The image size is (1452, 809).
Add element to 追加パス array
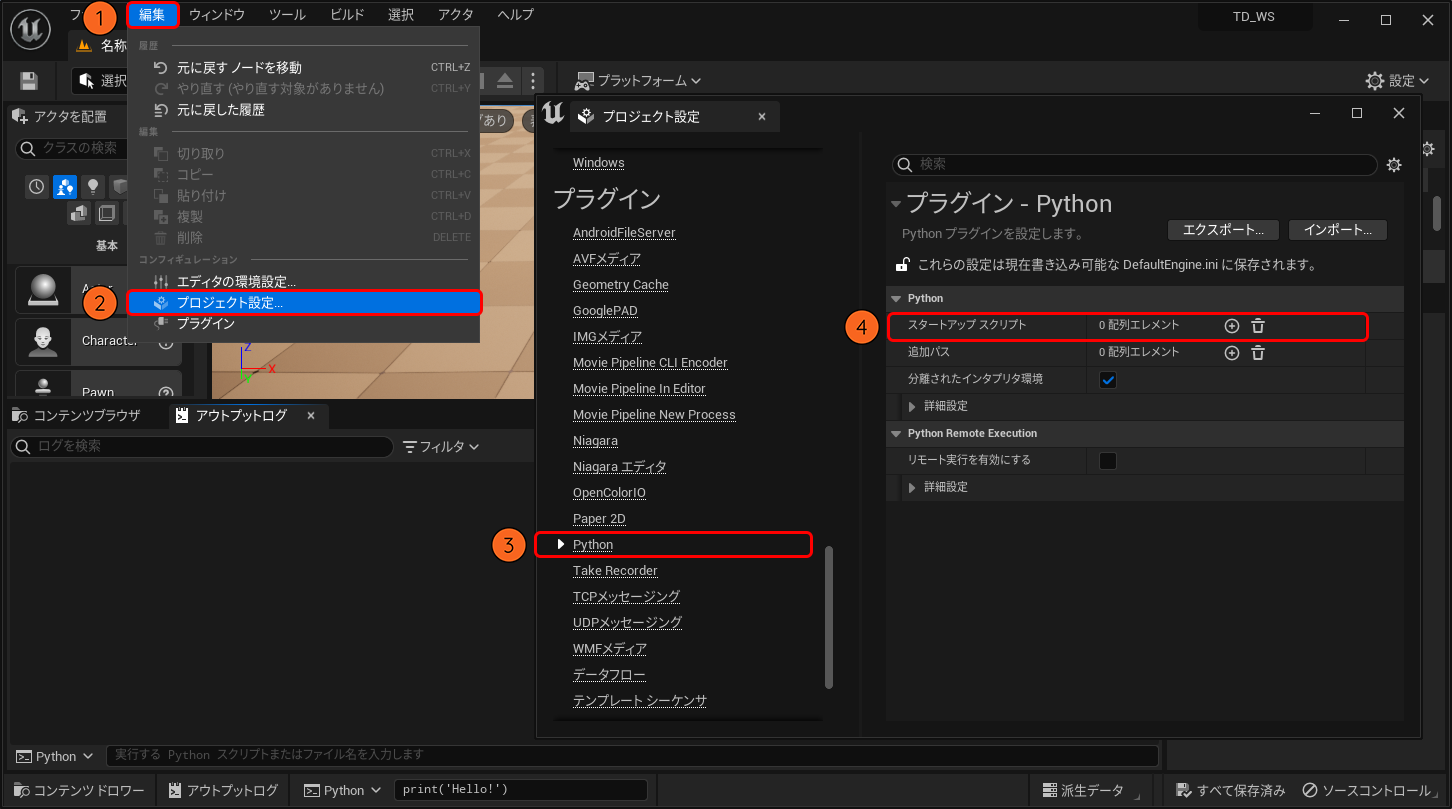coord(1232,353)
